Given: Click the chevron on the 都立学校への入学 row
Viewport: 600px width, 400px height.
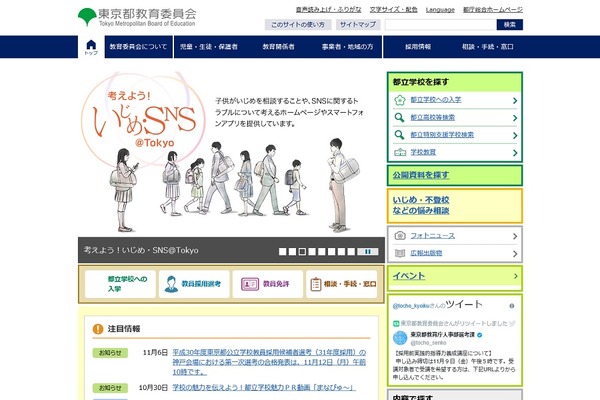Looking at the screenshot, I should click(x=515, y=101).
